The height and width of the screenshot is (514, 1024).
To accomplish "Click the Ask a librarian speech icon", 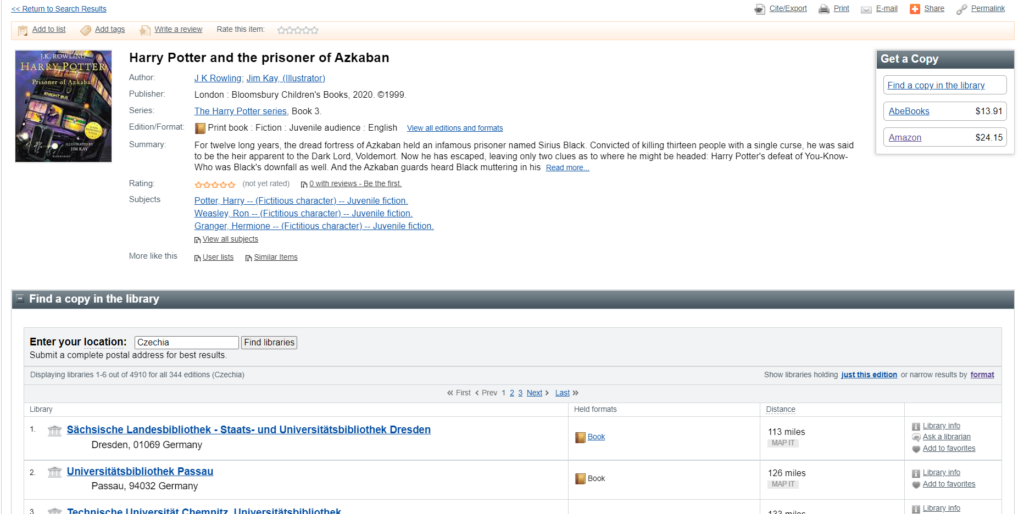I will [x=916, y=437].
